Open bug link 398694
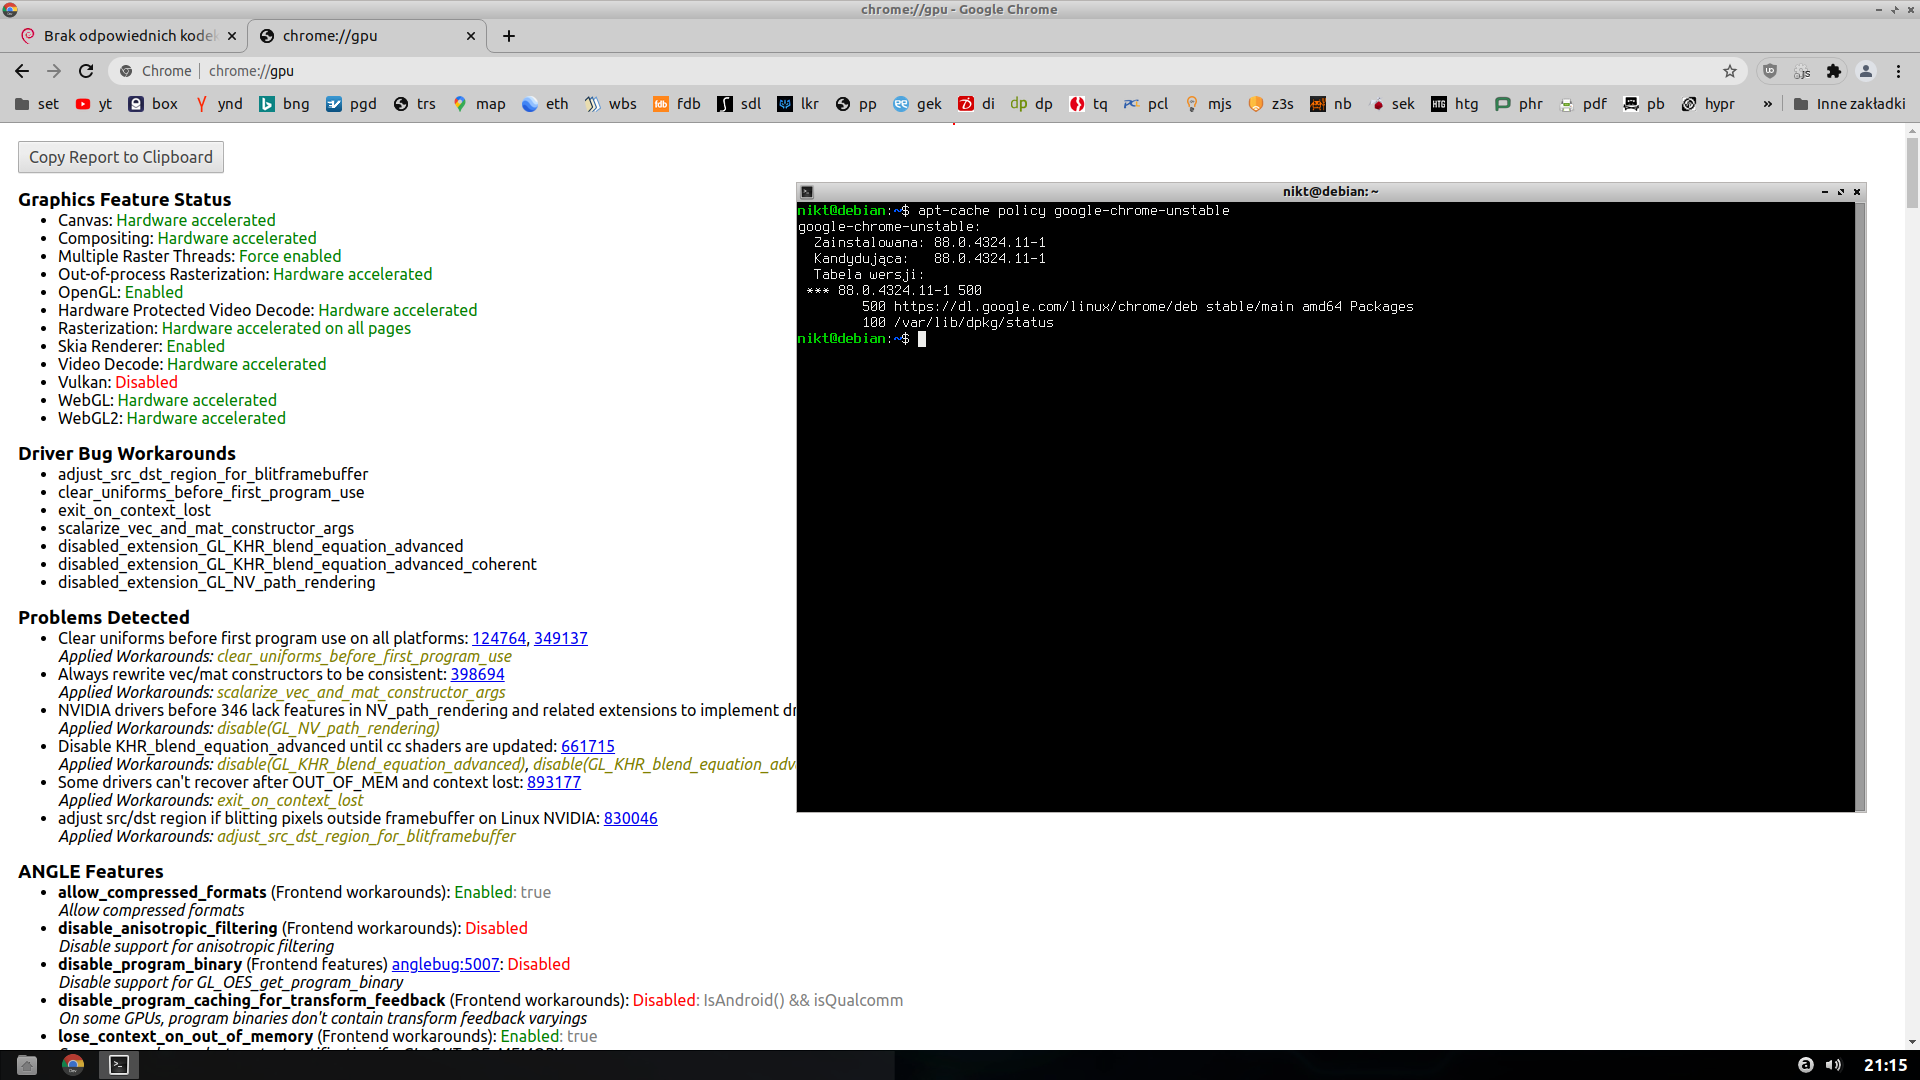Viewport: 1920px width, 1080px height. coord(478,674)
